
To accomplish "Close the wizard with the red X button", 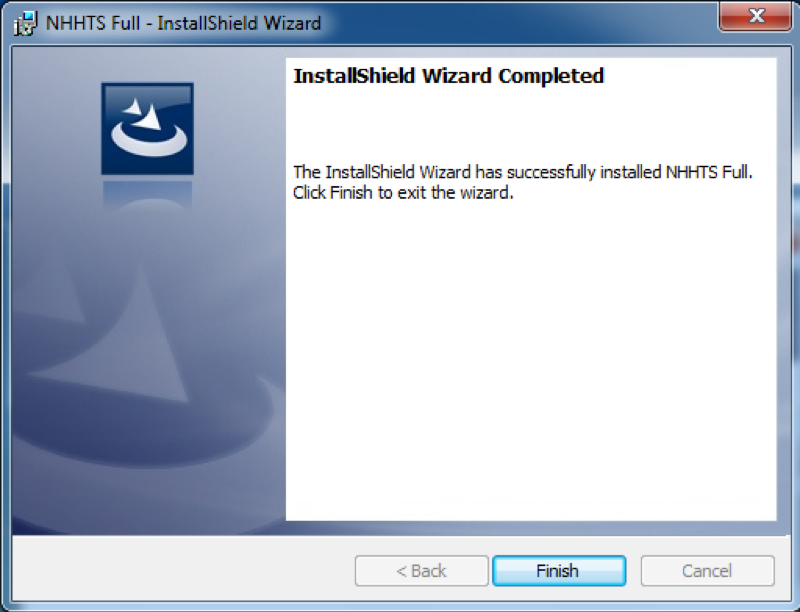I will pos(756,16).
